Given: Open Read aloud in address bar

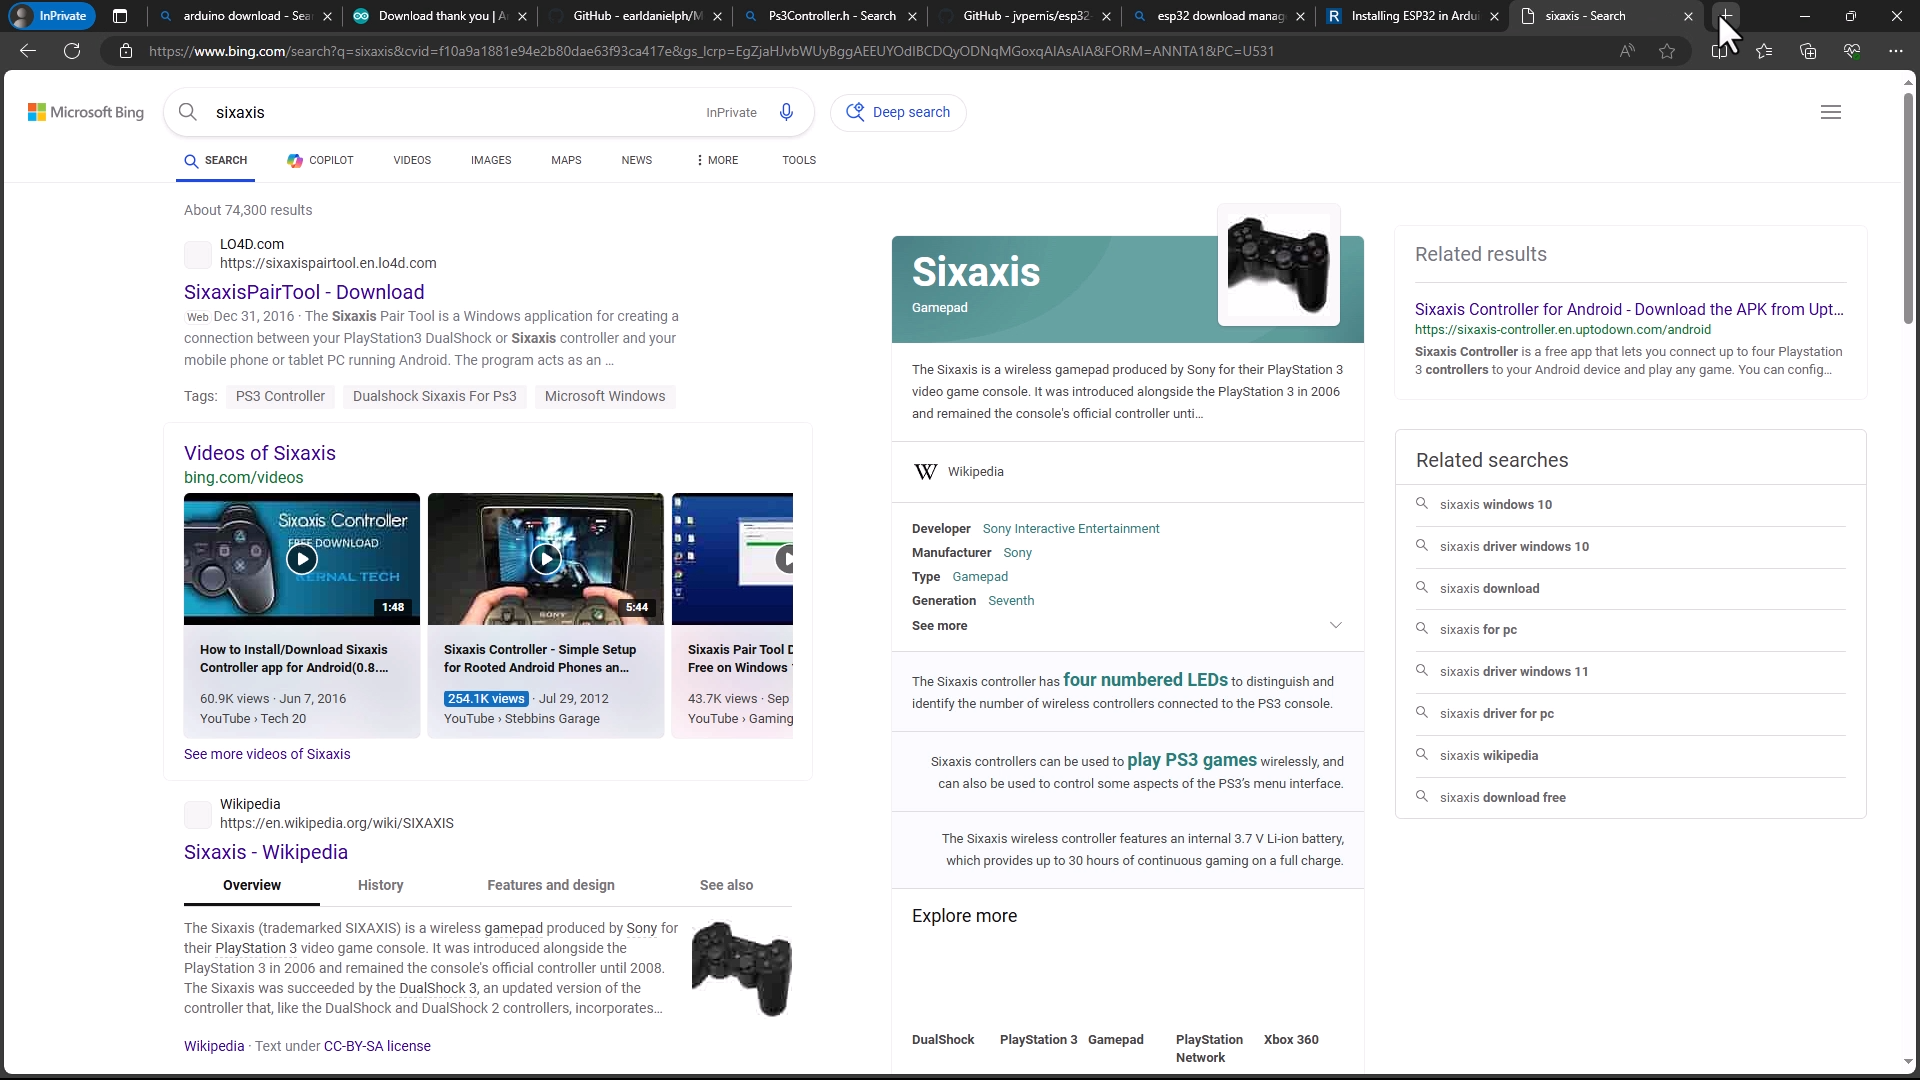Looking at the screenshot, I should 1627,51.
